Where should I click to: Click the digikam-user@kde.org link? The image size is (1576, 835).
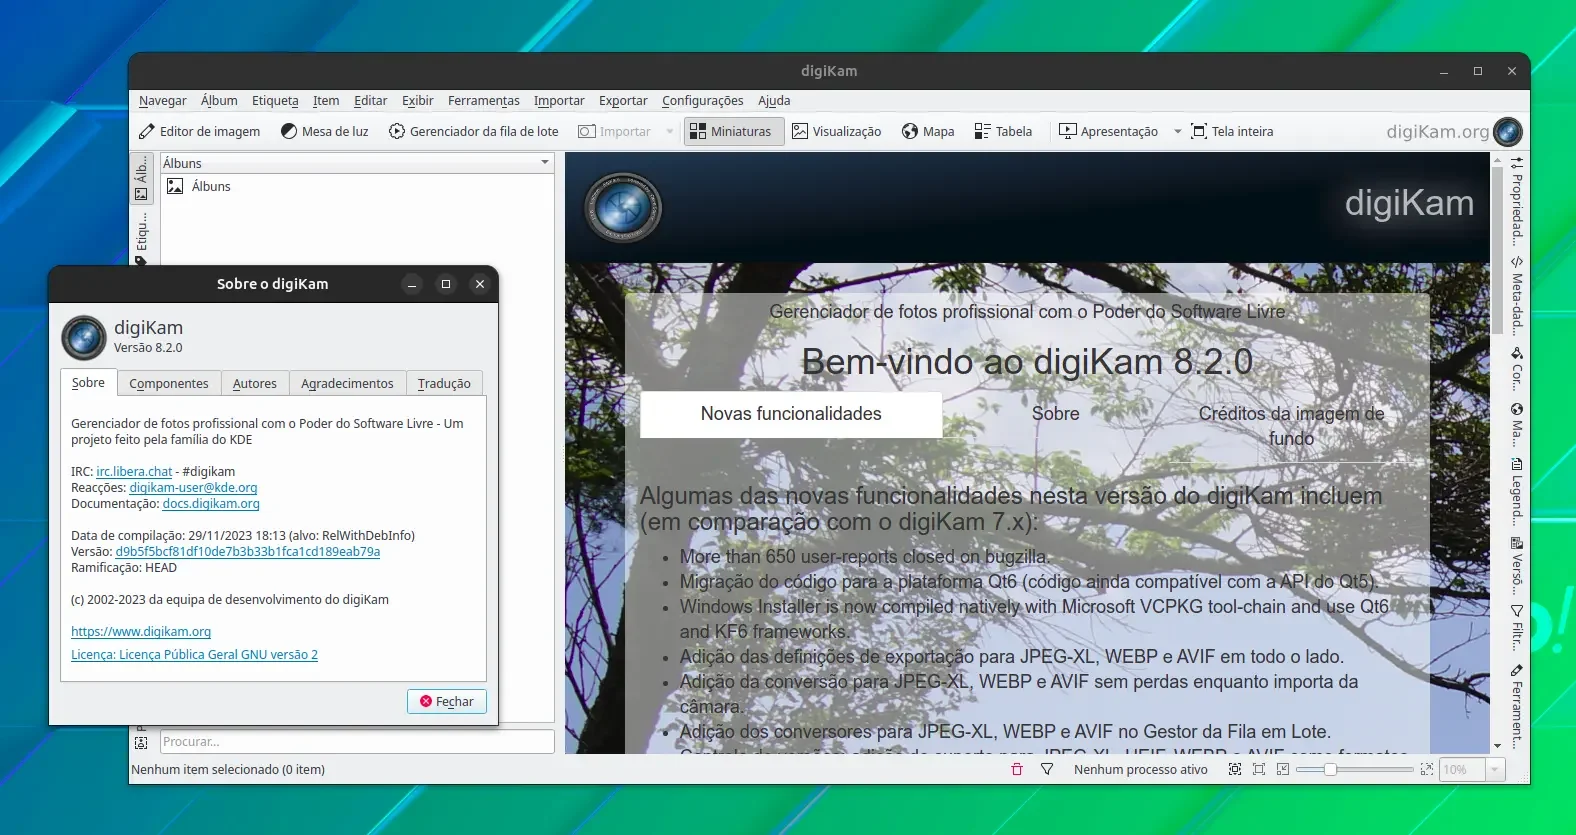(193, 488)
